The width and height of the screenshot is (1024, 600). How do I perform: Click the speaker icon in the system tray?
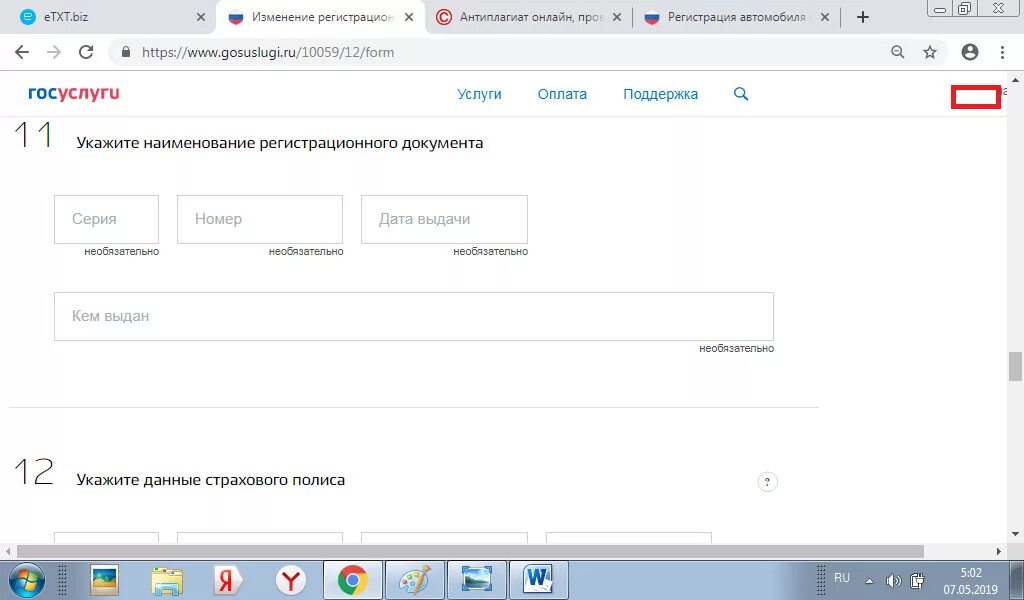[893, 578]
